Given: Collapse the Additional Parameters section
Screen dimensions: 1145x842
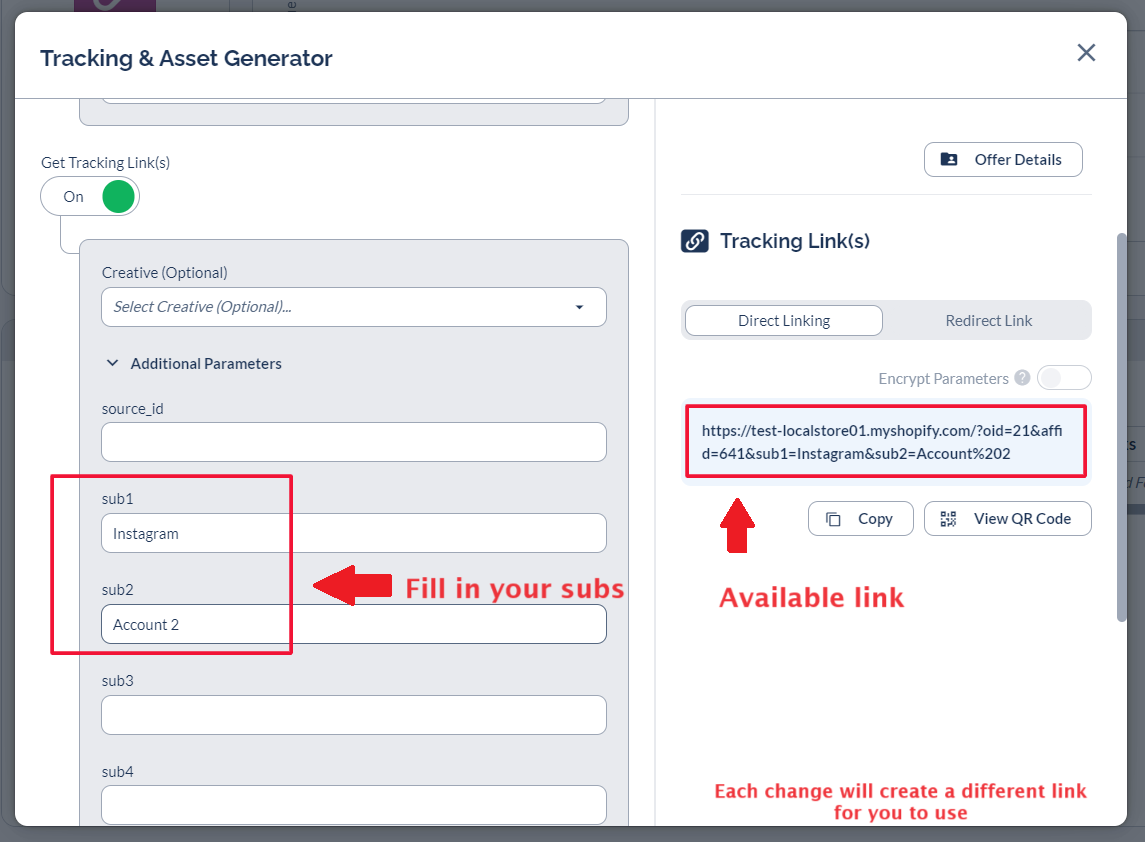Looking at the screenshot, I should click(x=112, y=364).
